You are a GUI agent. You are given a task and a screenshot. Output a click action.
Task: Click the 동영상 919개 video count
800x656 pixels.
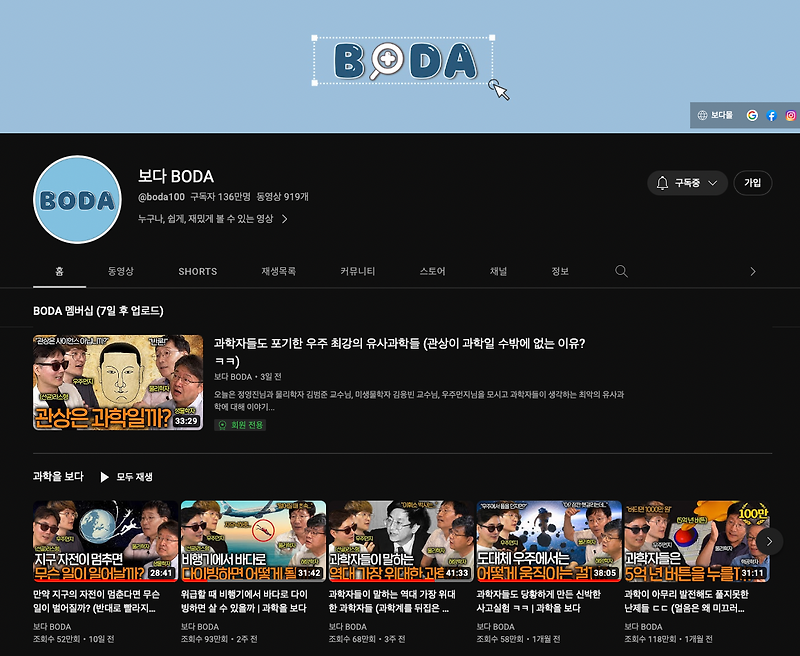click(282, 197)
